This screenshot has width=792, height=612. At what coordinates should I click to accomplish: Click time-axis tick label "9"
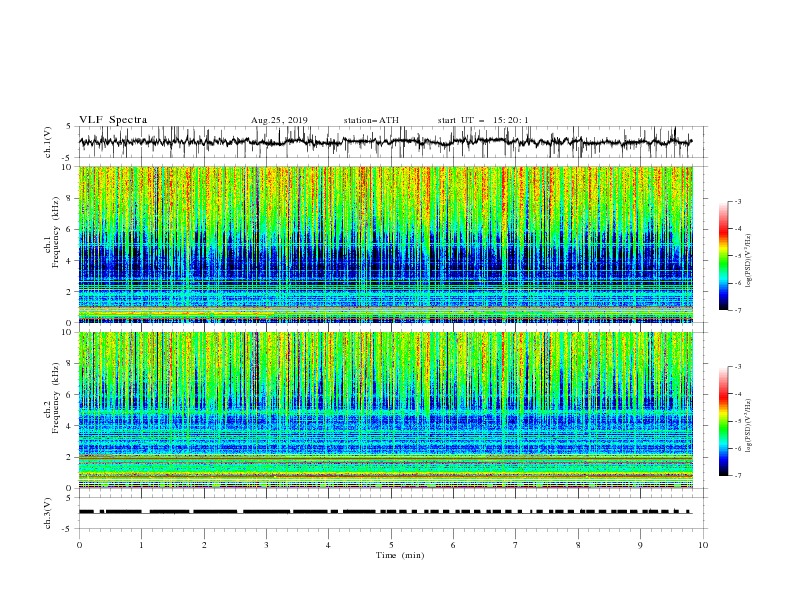[640, 545]
